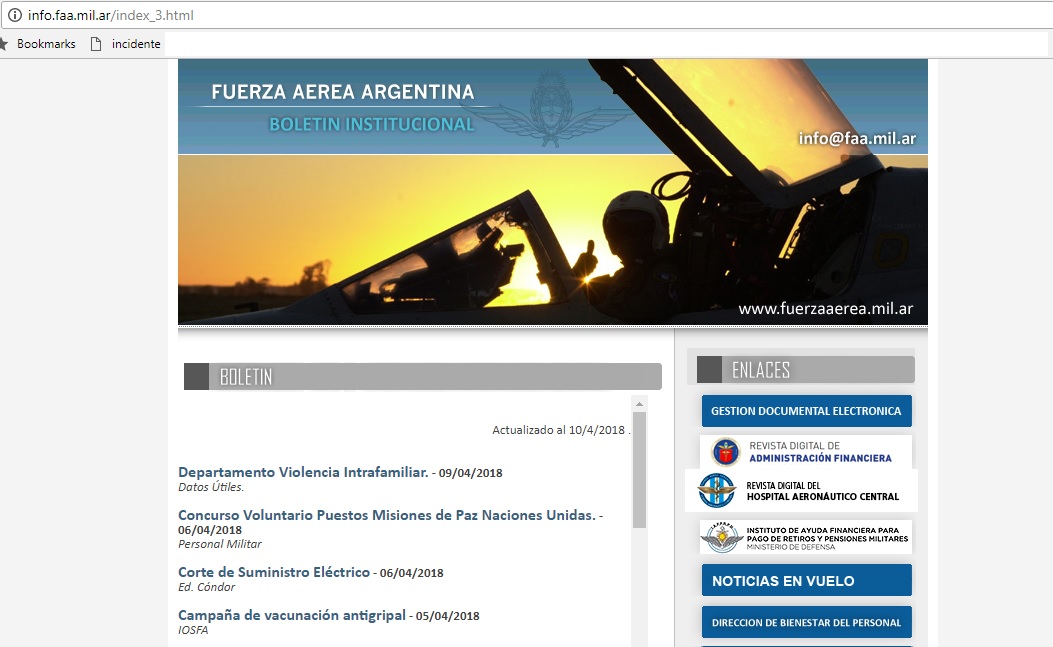The width and height of the screenshot is (1053, 647).
Task: Click Gestion Documental Electronica button
Action: 807,411
